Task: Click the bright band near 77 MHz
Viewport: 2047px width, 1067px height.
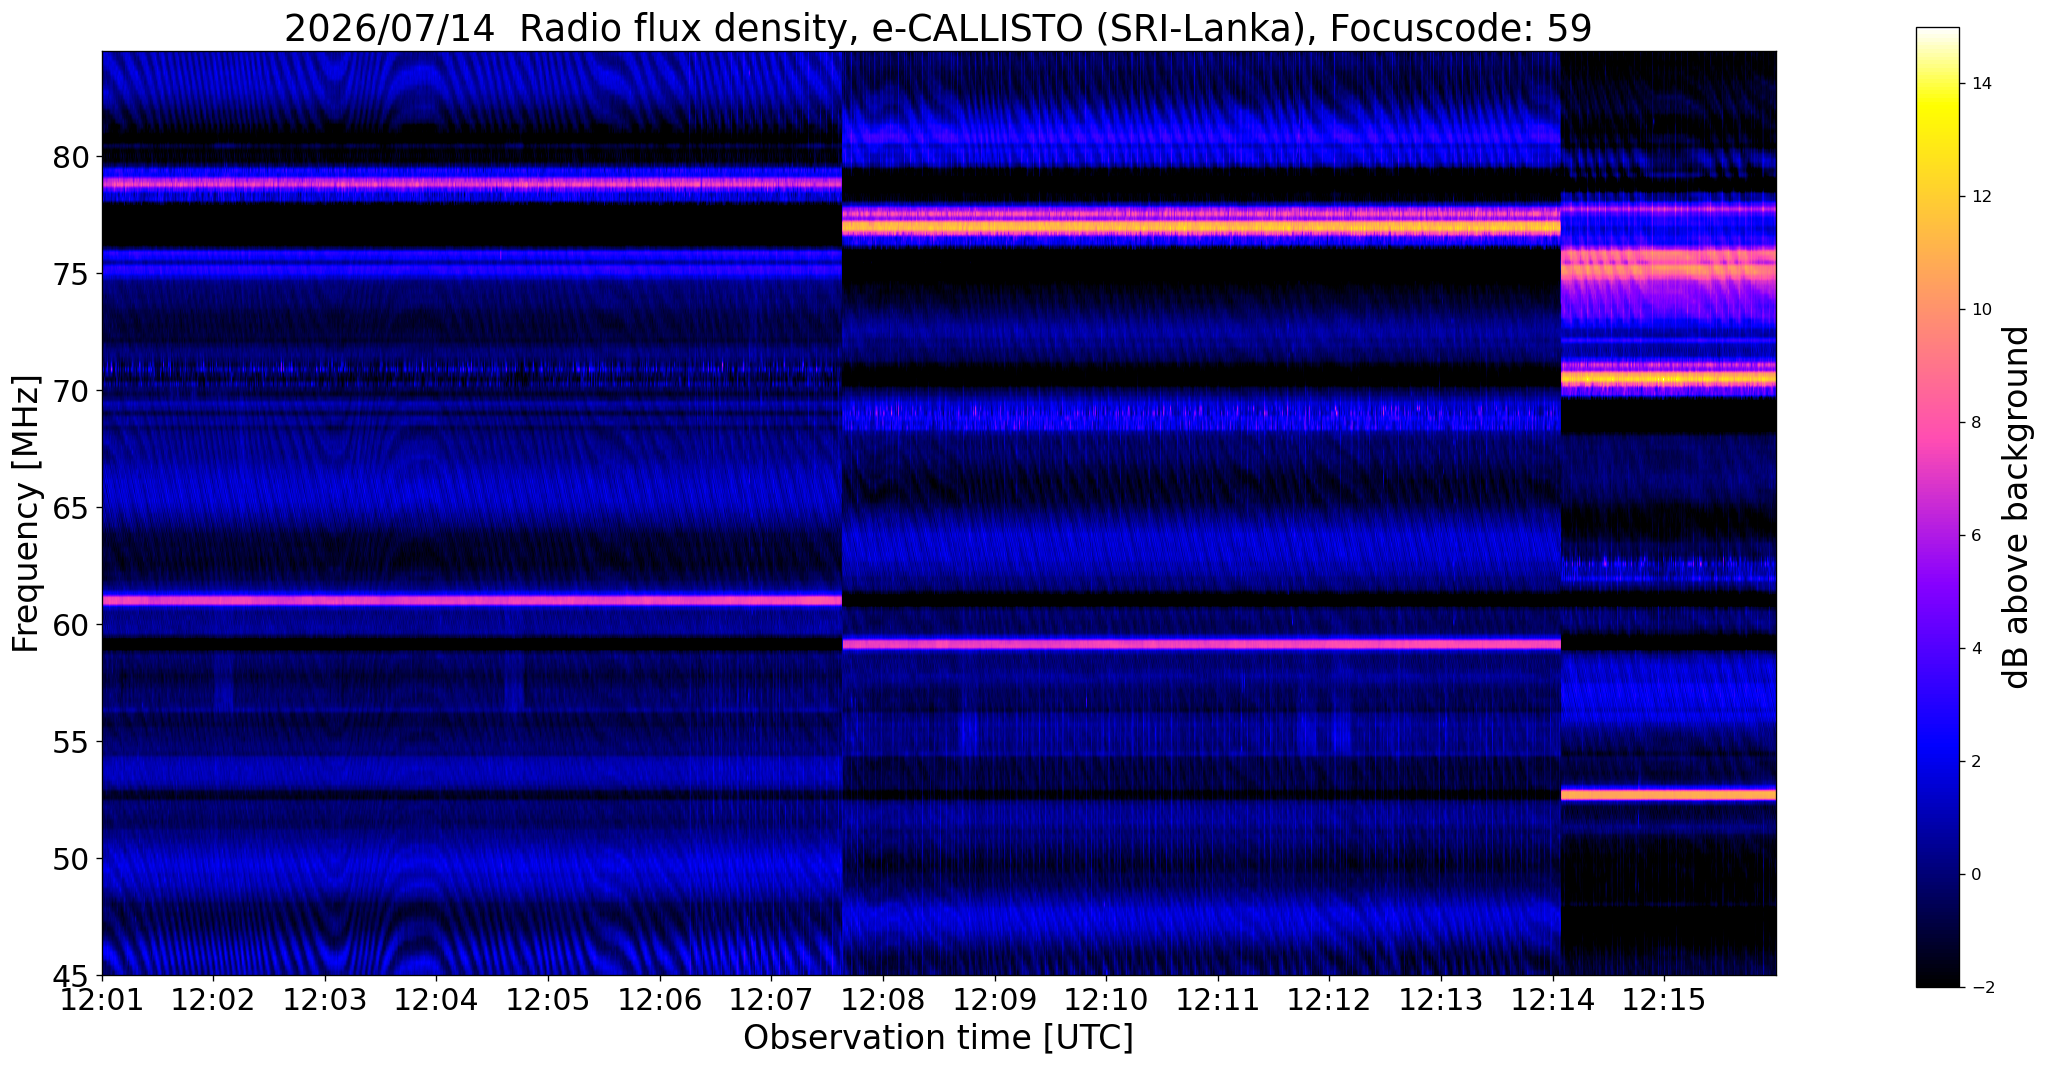Action: tap(1200, 227)
